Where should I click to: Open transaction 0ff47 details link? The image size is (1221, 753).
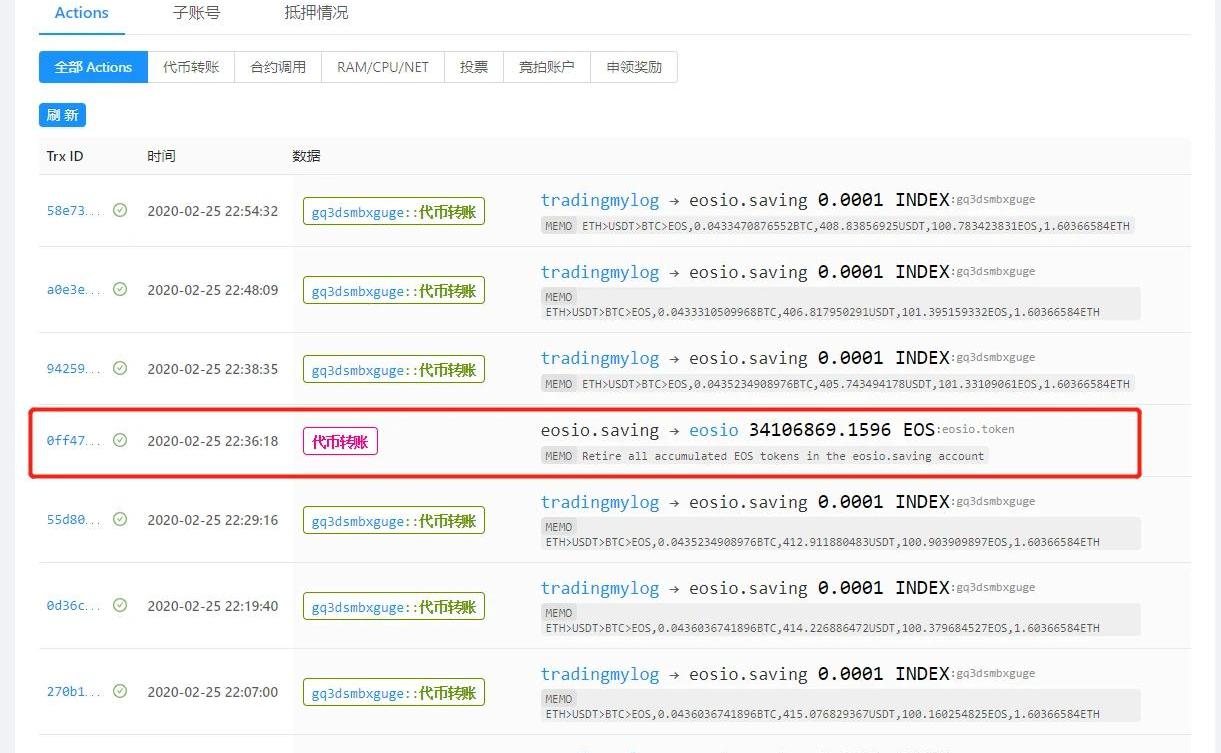(73, 440)
